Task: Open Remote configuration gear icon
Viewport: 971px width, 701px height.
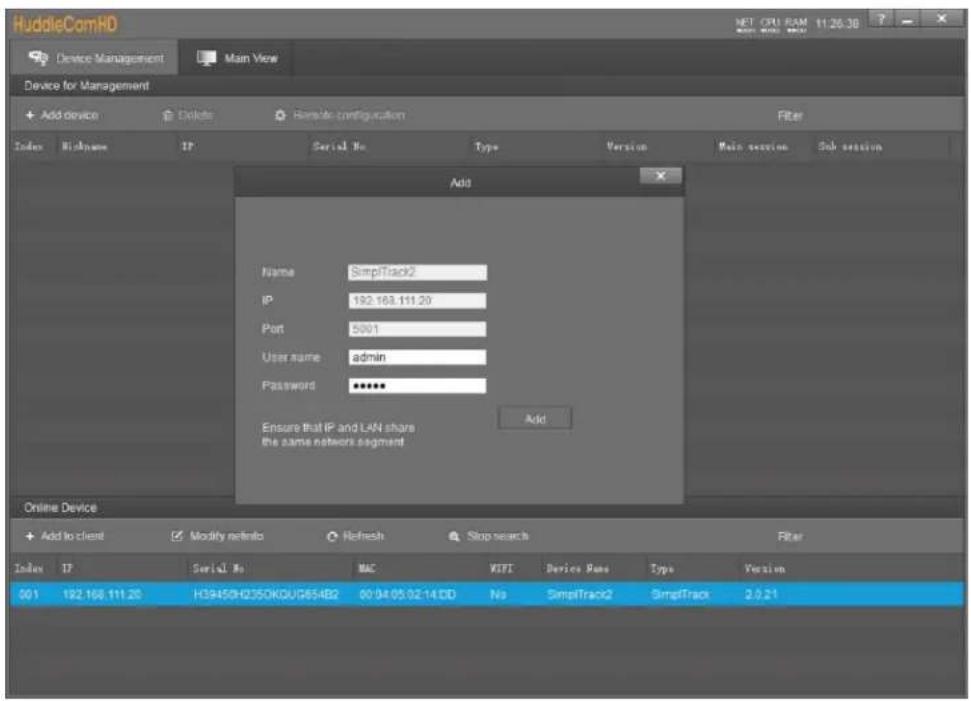Action: [x=281, y=115]
